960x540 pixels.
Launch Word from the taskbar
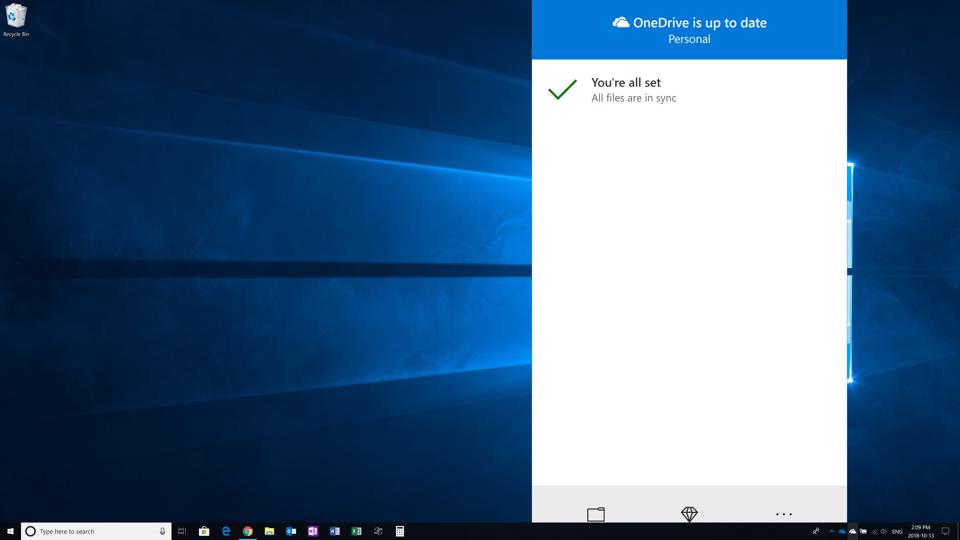334,531
